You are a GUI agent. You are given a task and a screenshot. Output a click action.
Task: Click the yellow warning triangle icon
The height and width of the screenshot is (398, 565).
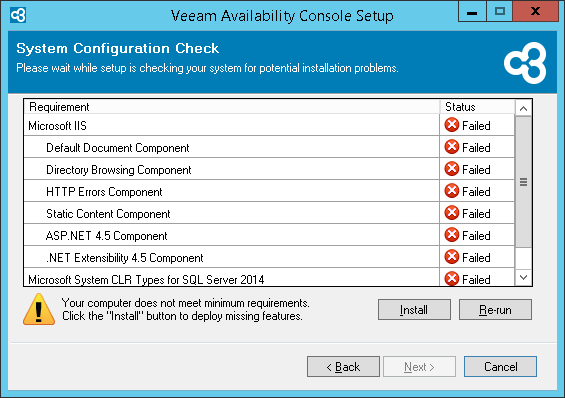(x=39, y=309)
